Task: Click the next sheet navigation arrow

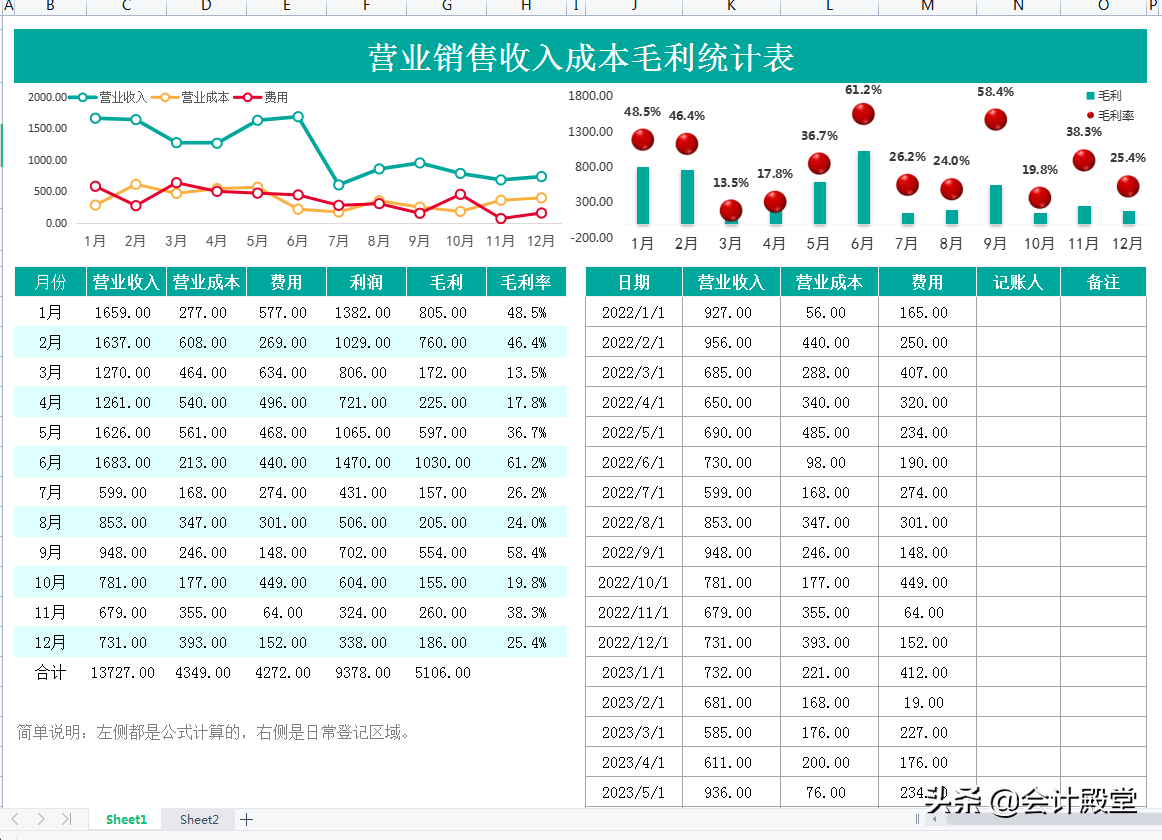Action: tap(42, 819)
